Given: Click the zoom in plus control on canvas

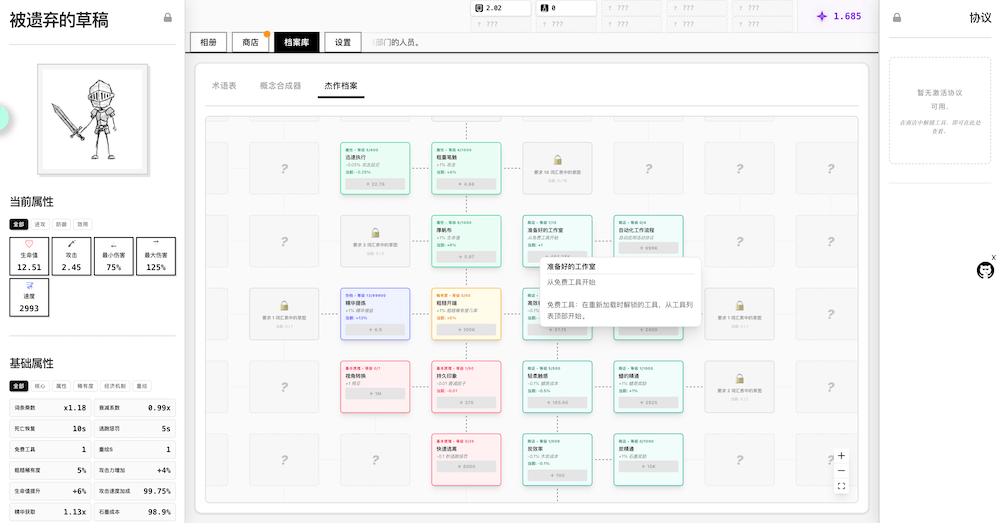Looking at the screenshot, I should point(841,456).
